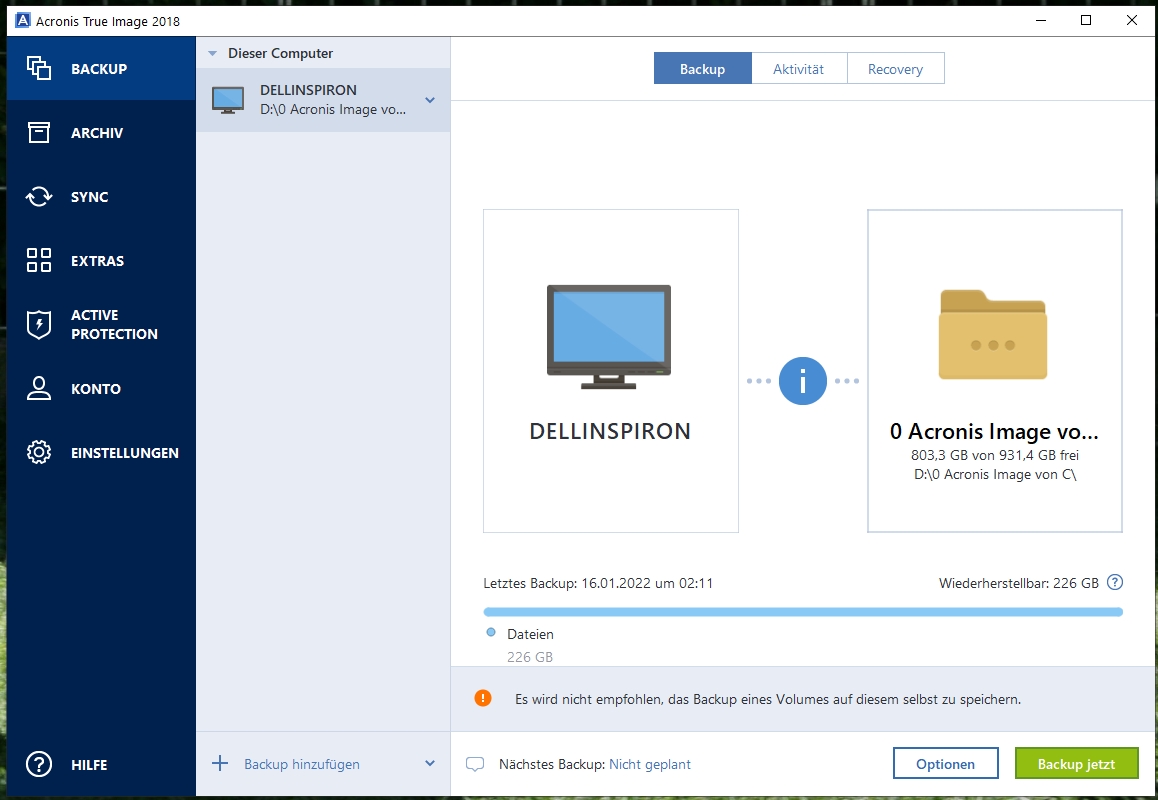The height and width of the screenshot is (800, 1158).
Task: Click the comment bubble icon near Nächstes Backup
Action: coord(475,764)
